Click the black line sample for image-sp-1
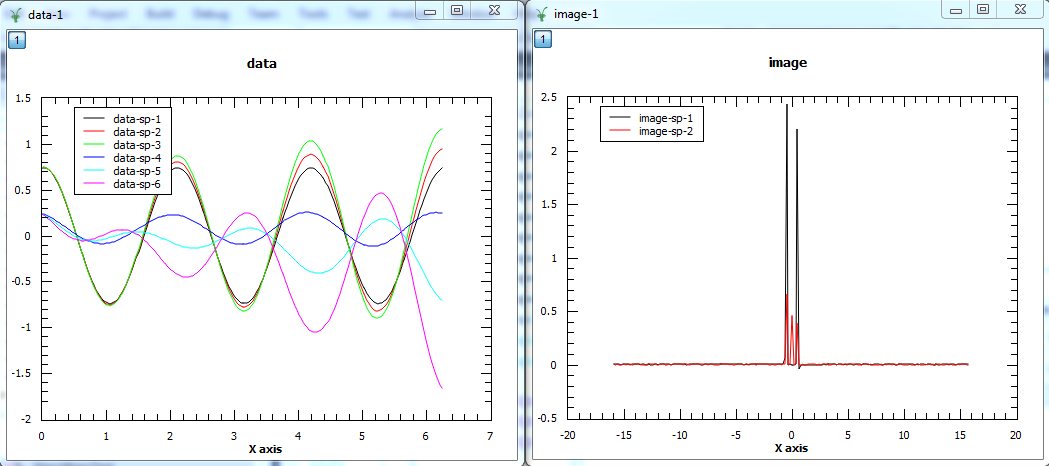 619,118
